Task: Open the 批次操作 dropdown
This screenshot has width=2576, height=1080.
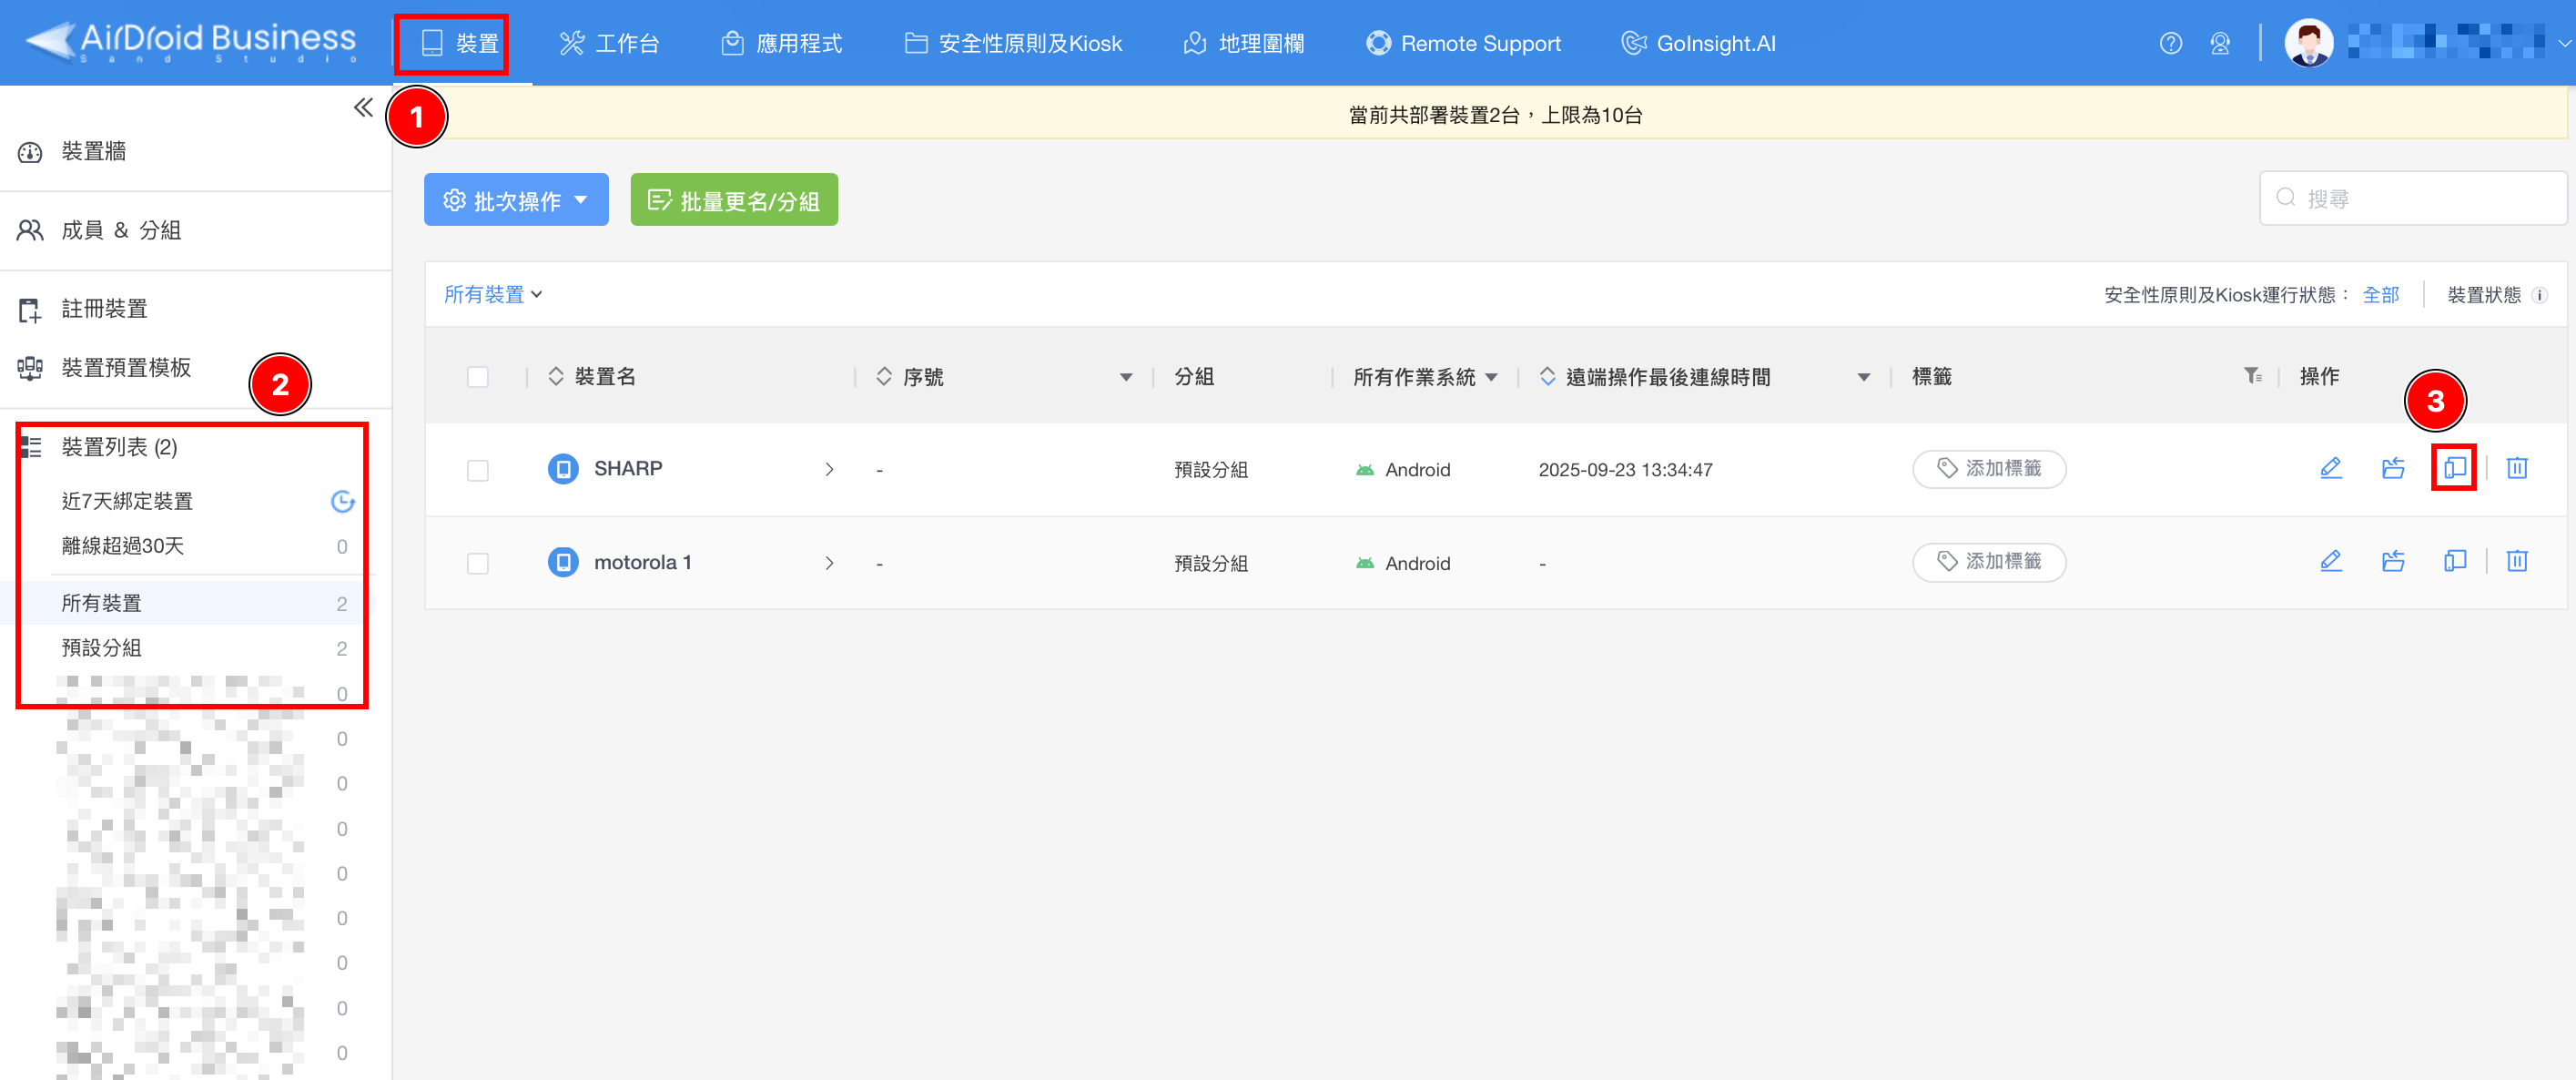Action: [x=516, y=200]
